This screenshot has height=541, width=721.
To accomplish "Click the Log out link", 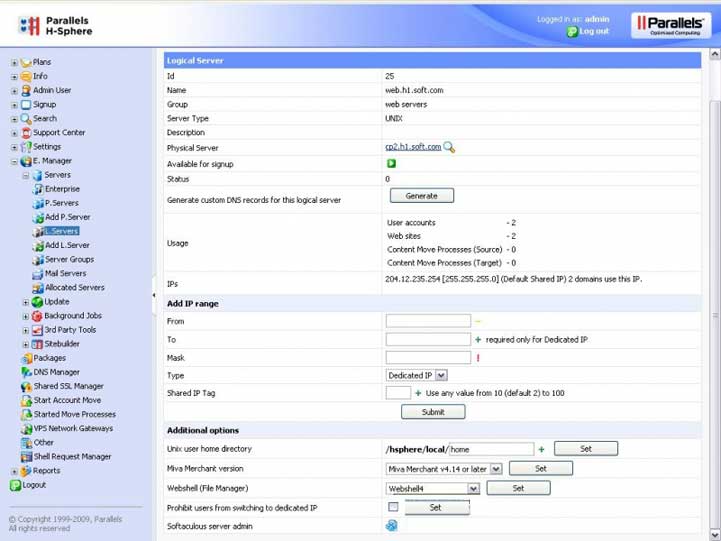I will (x=593, y=31).
